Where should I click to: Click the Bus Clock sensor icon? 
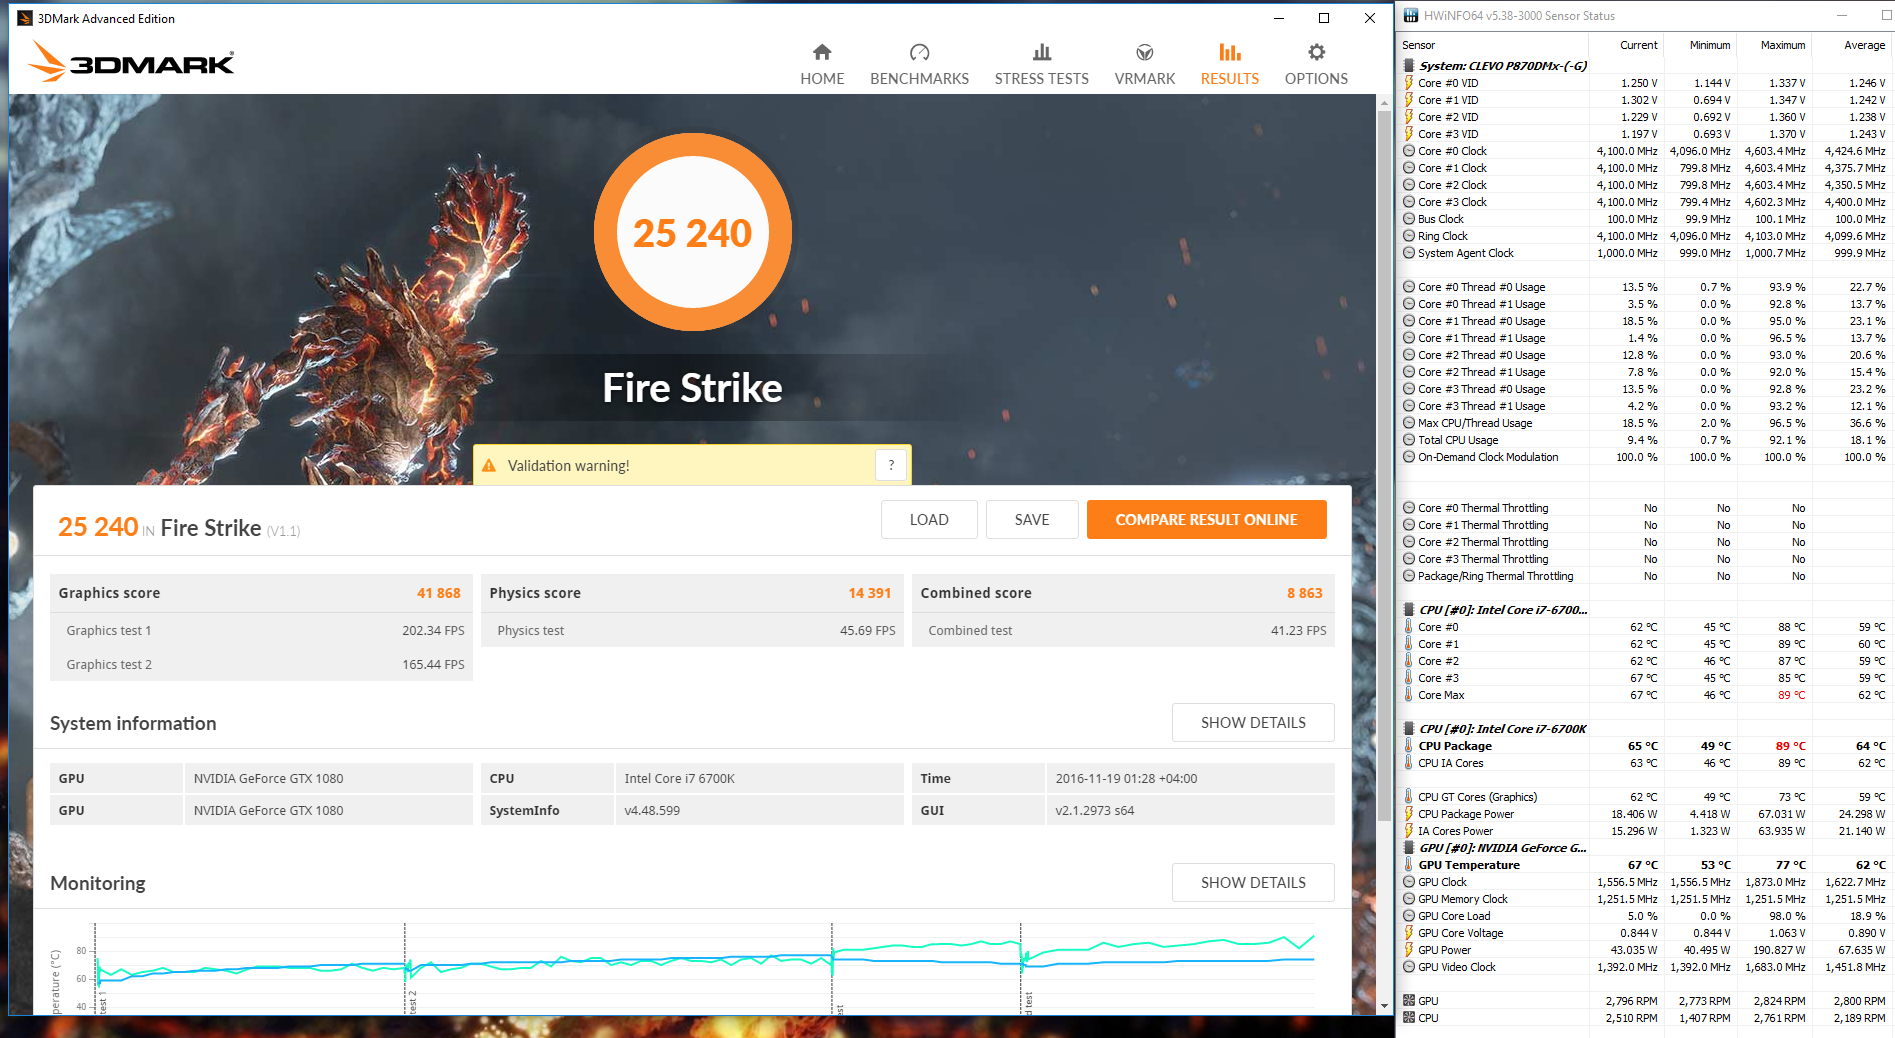point(1409,219)
